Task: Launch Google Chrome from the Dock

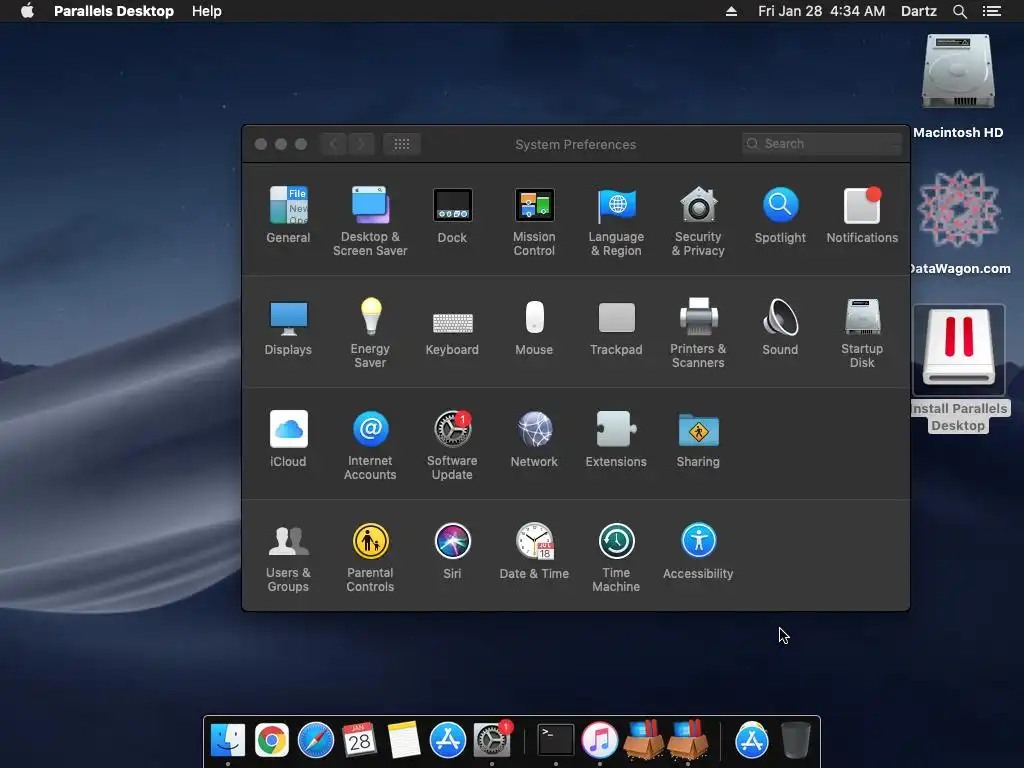Action: point(272,740)
